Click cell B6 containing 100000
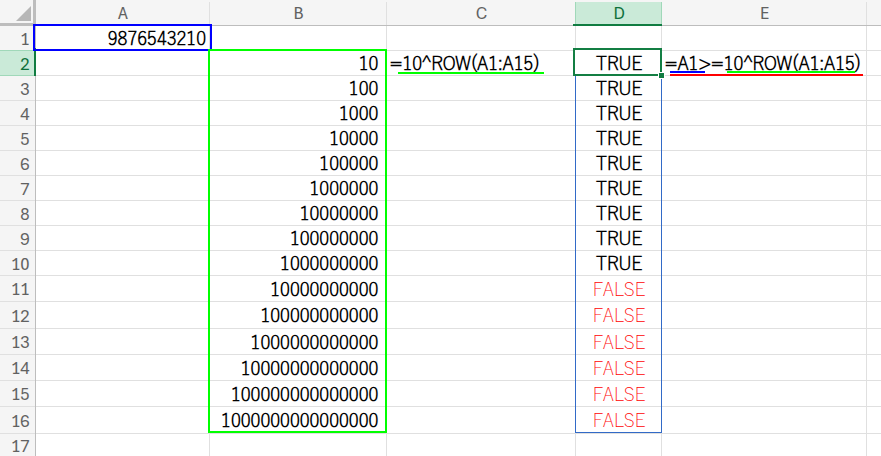 pos(298,163)
